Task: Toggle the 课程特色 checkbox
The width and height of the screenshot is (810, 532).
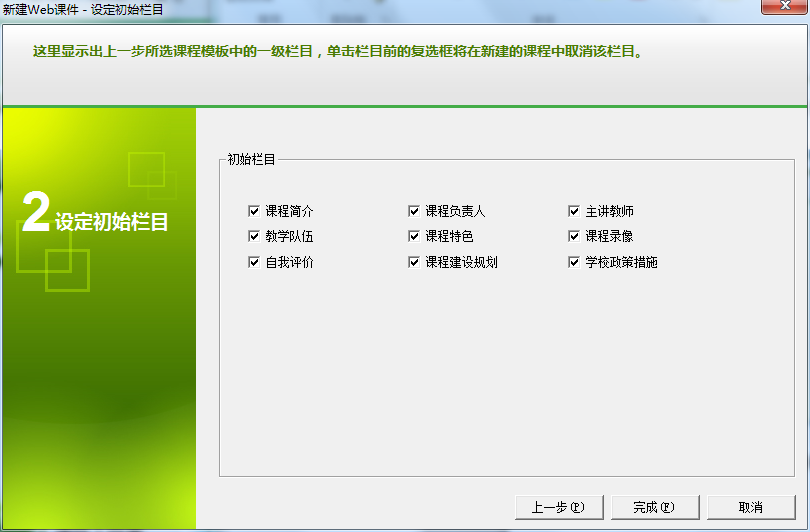Action: [x=414, y=237]
